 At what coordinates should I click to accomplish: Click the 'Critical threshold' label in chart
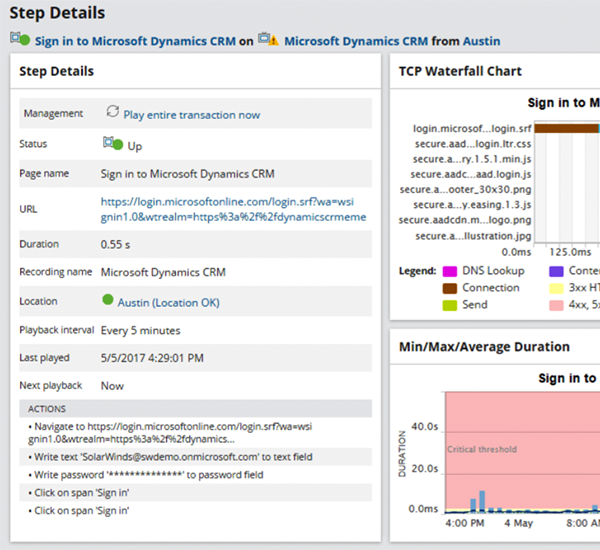[482, 449]
